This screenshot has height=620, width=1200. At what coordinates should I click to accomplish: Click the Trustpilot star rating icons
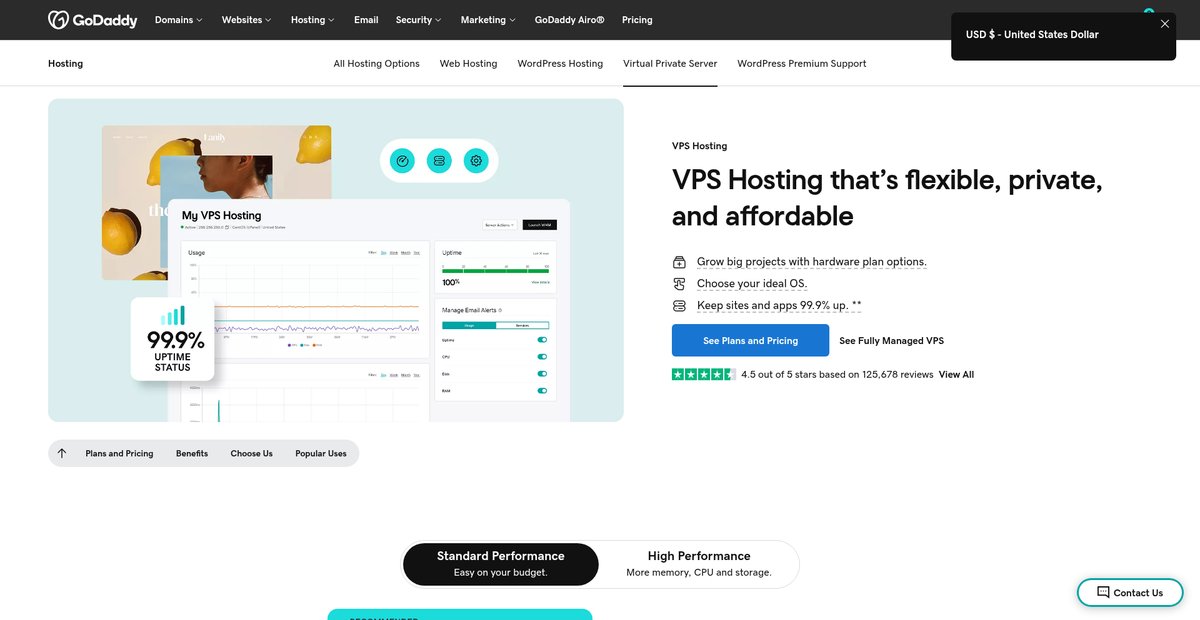coord(704,375)
